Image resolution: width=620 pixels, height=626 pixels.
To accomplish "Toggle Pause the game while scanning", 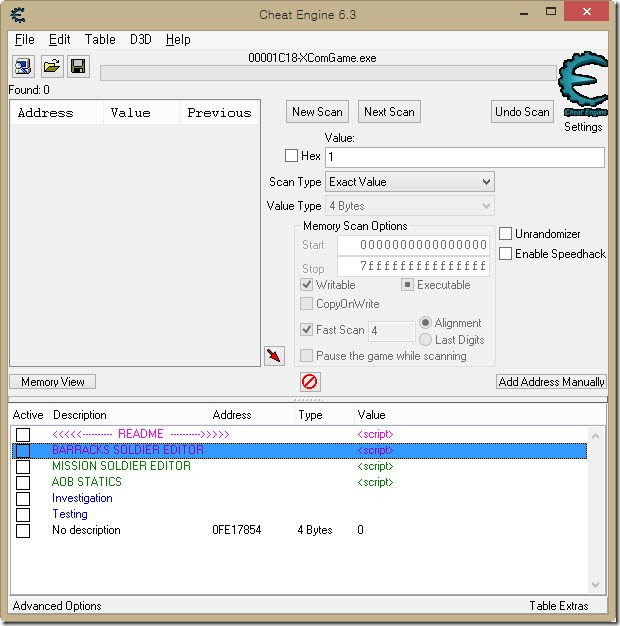I will pos(306,355).
